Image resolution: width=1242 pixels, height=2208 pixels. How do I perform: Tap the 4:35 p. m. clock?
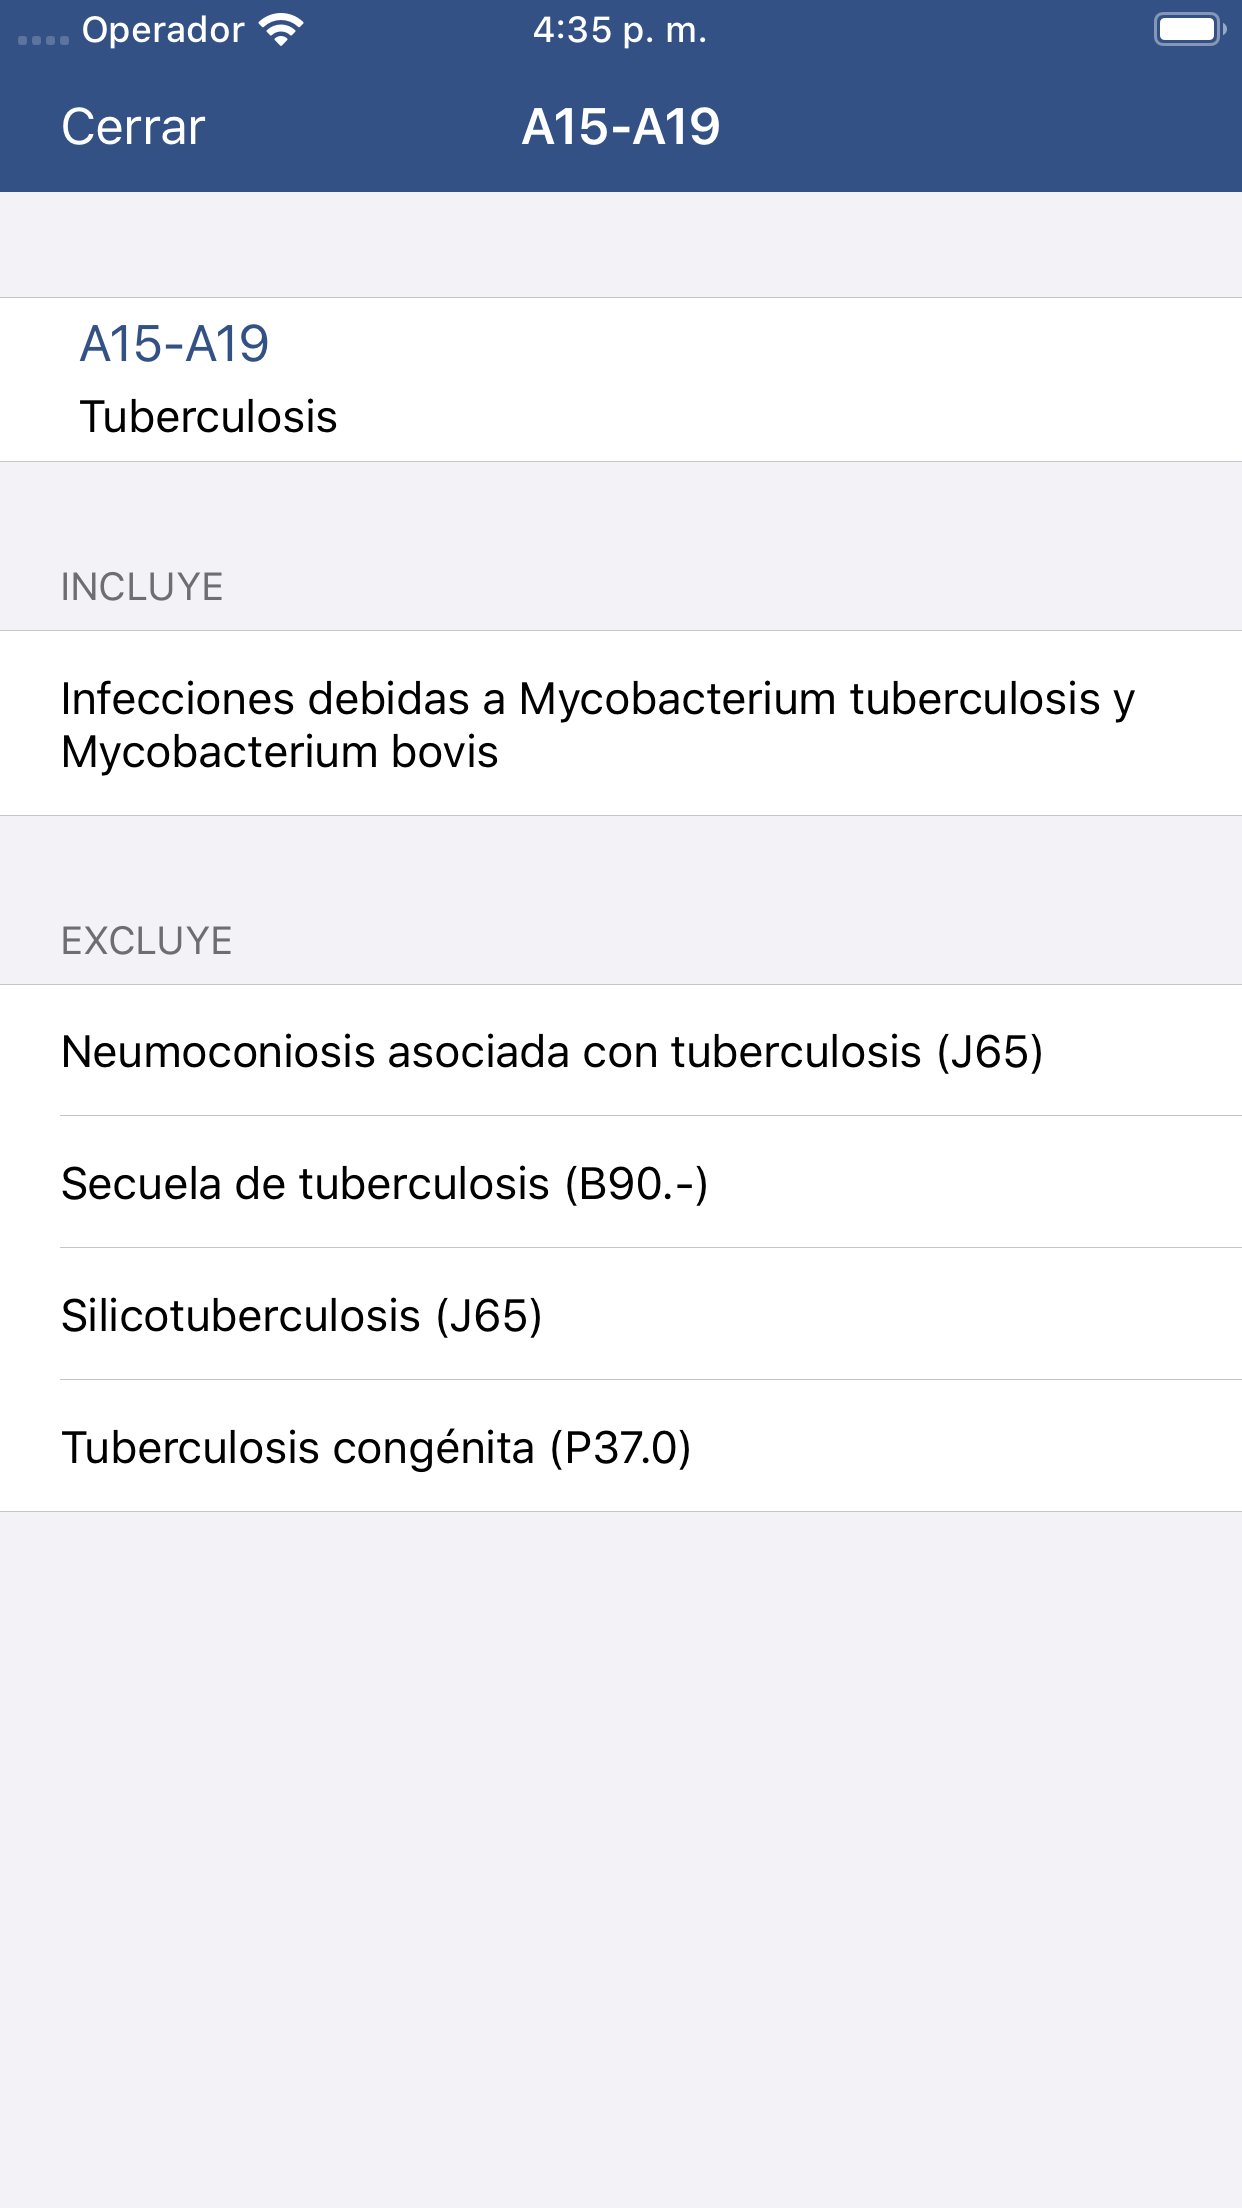tap(620, 30)
